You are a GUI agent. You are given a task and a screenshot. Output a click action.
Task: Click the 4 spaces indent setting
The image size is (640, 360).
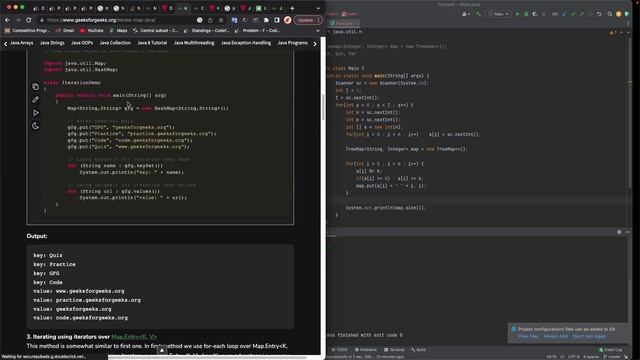[591, 357]
